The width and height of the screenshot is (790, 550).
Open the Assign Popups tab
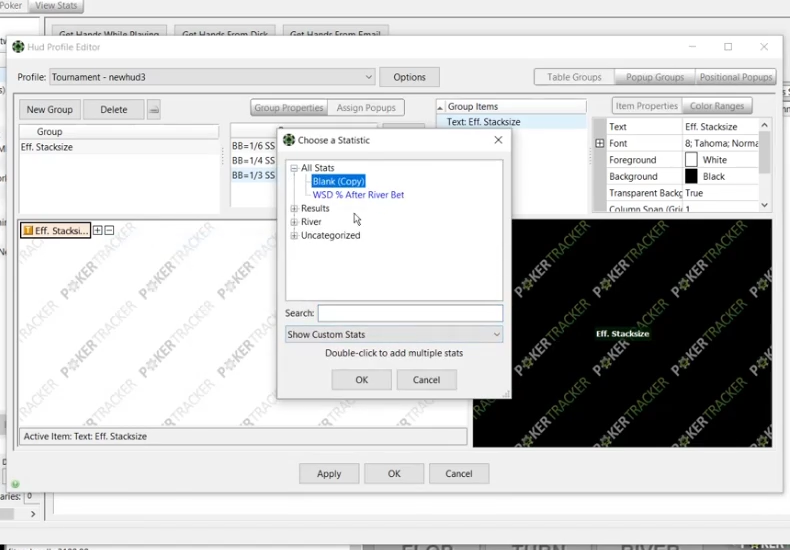pyautogui.click(x=366, y=108)
